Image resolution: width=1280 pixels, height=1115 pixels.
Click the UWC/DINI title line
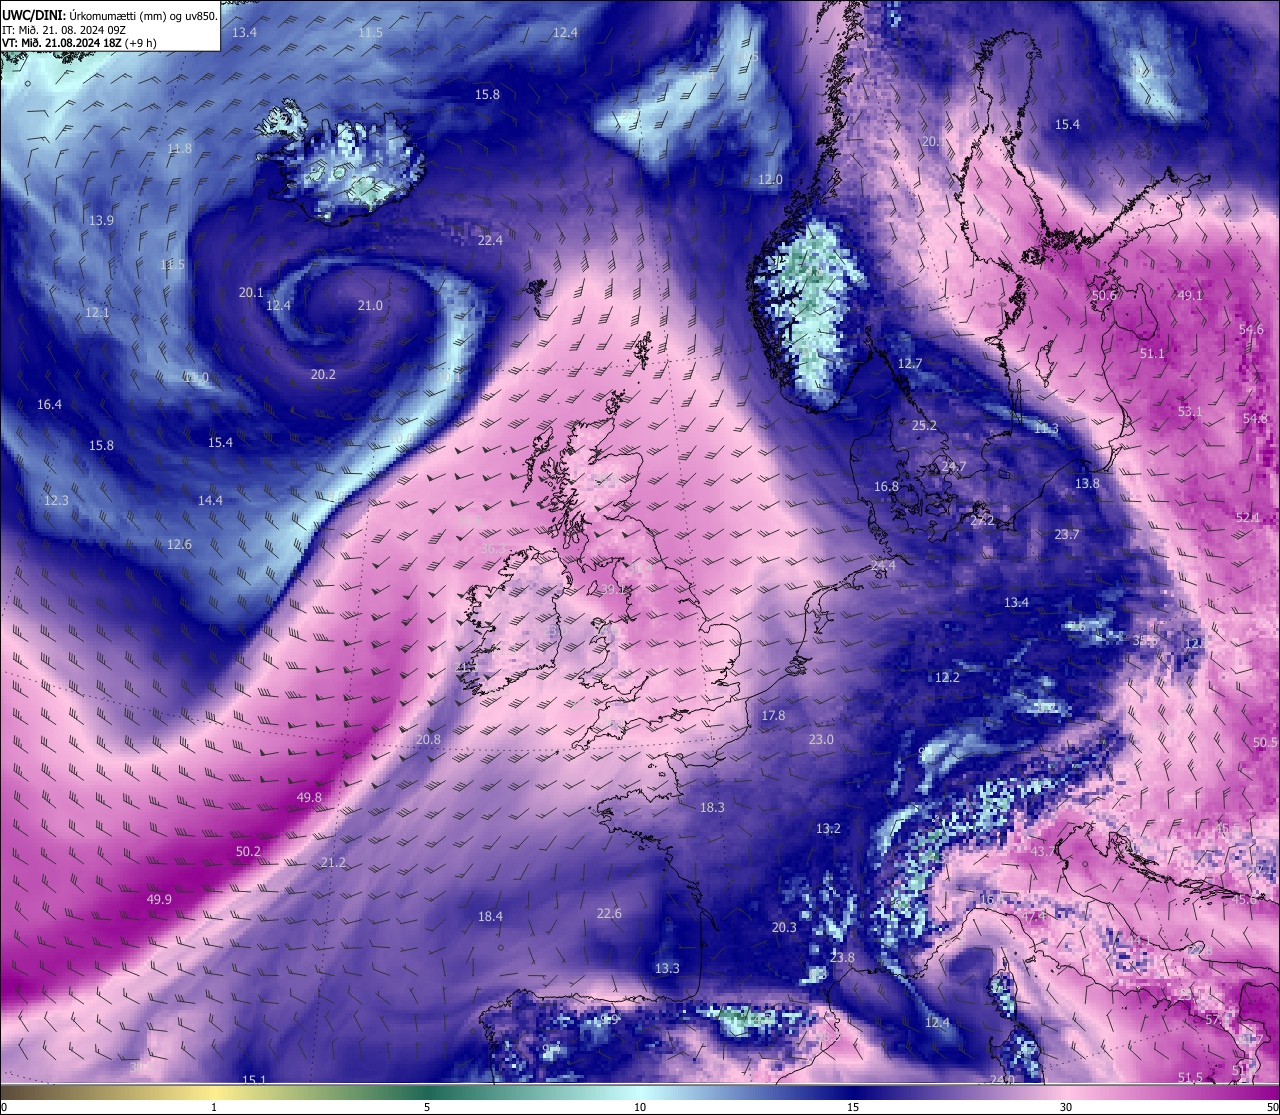[x=109, y=14]
